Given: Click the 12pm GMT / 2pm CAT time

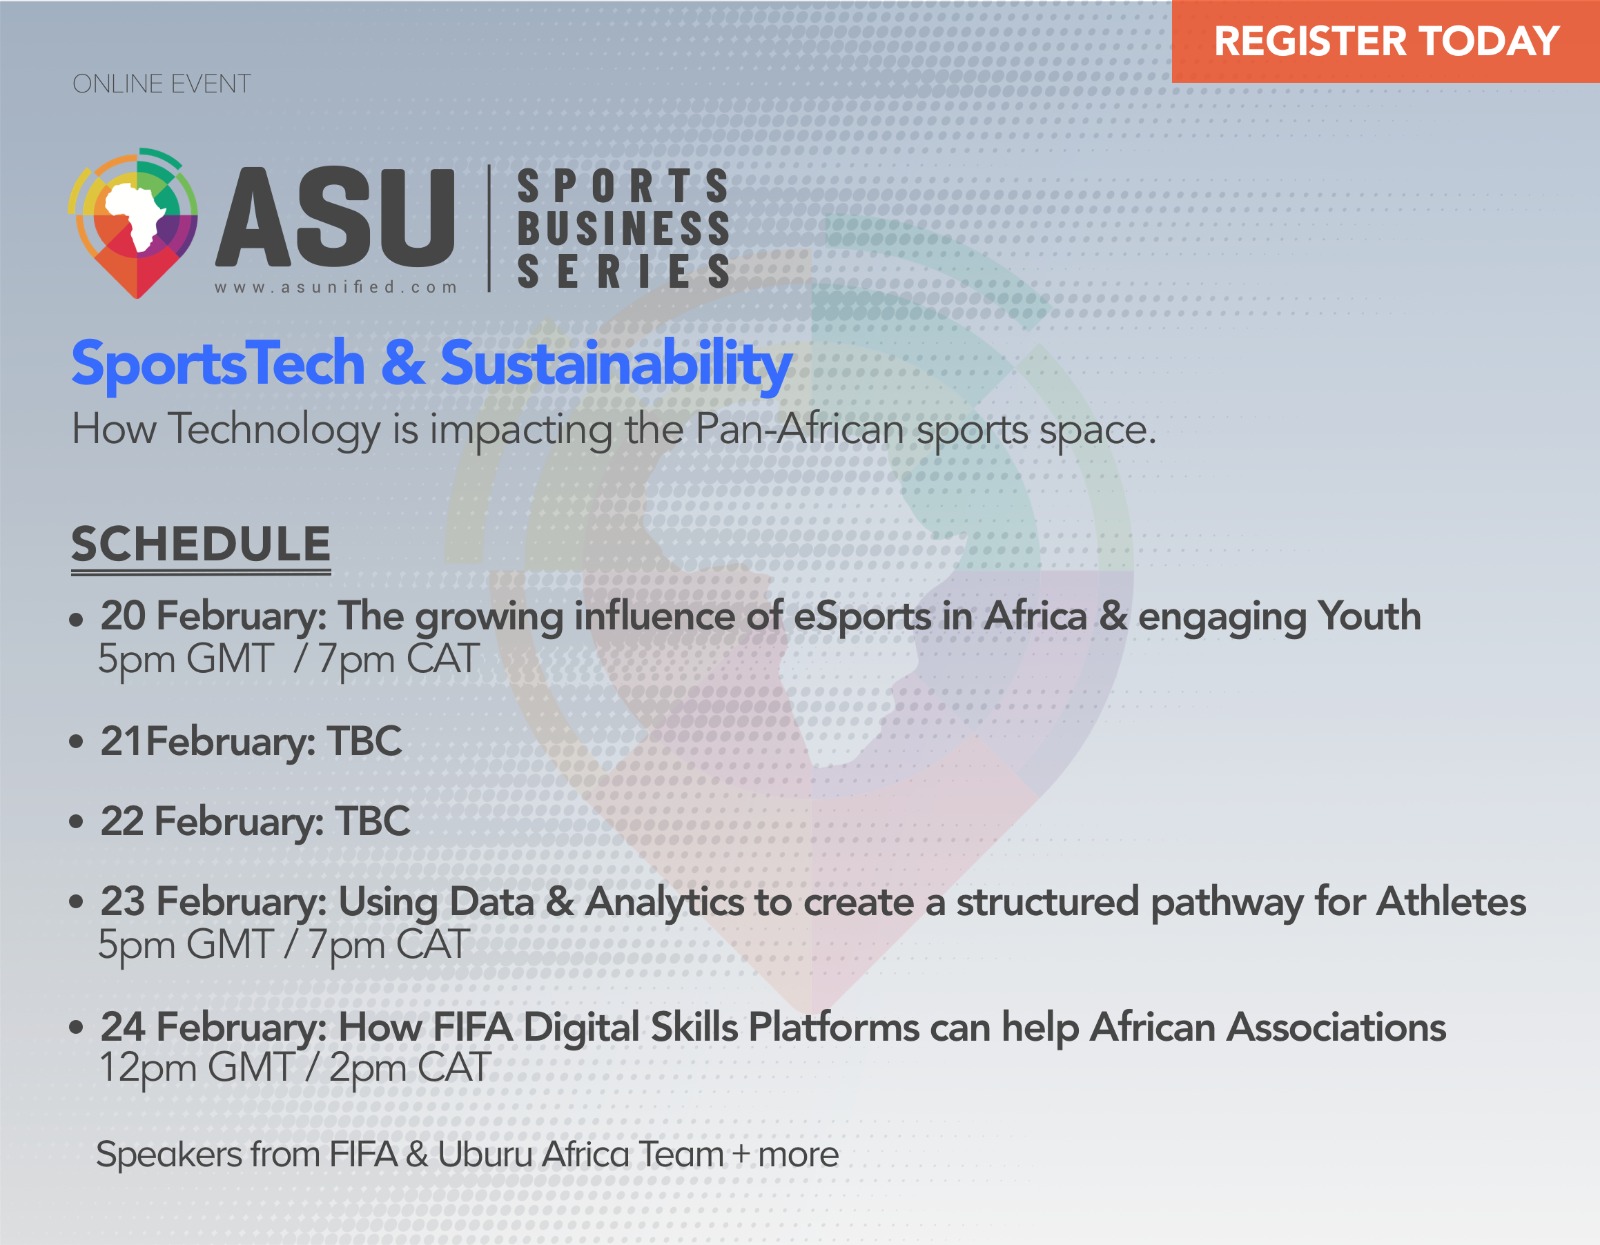Looking at the screenshot, I should 295,1068.
